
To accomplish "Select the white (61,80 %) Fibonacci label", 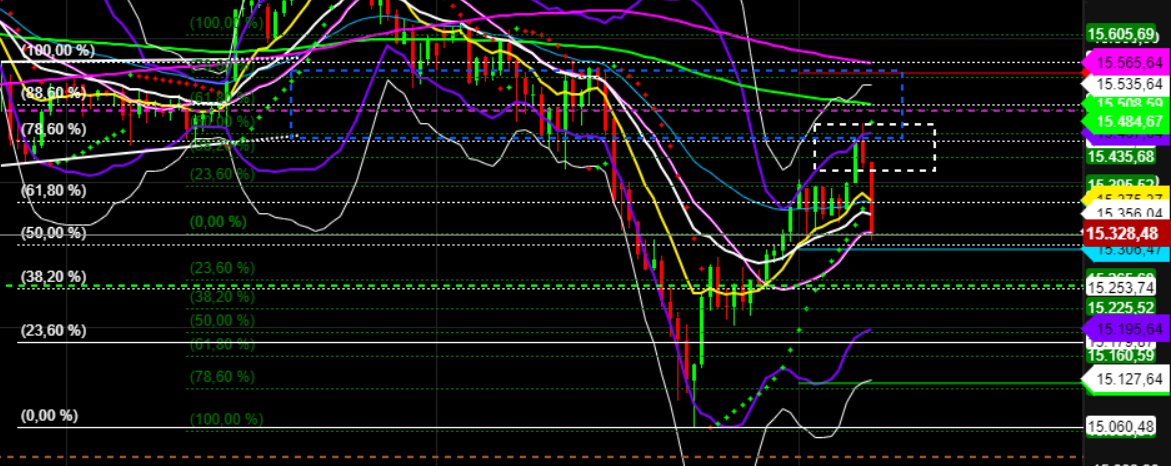I will coord(55,190).
